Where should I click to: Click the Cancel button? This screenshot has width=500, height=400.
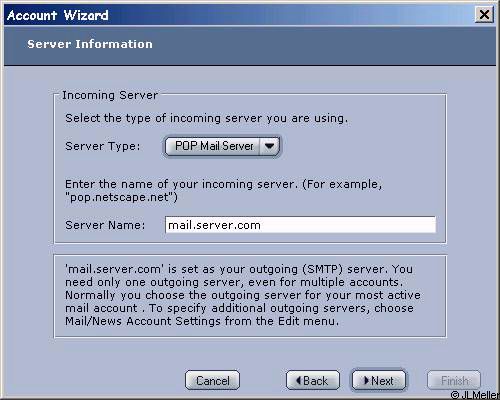point(213,380)
